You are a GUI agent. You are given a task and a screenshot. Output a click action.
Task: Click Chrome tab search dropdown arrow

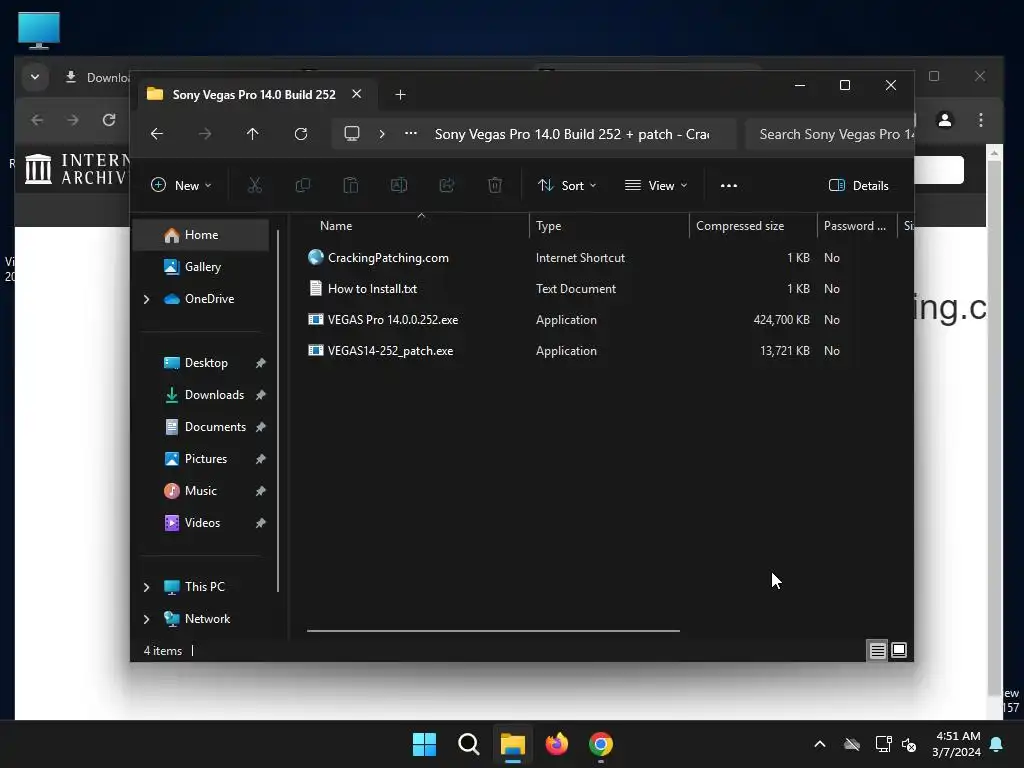click(x=35, y=77)
